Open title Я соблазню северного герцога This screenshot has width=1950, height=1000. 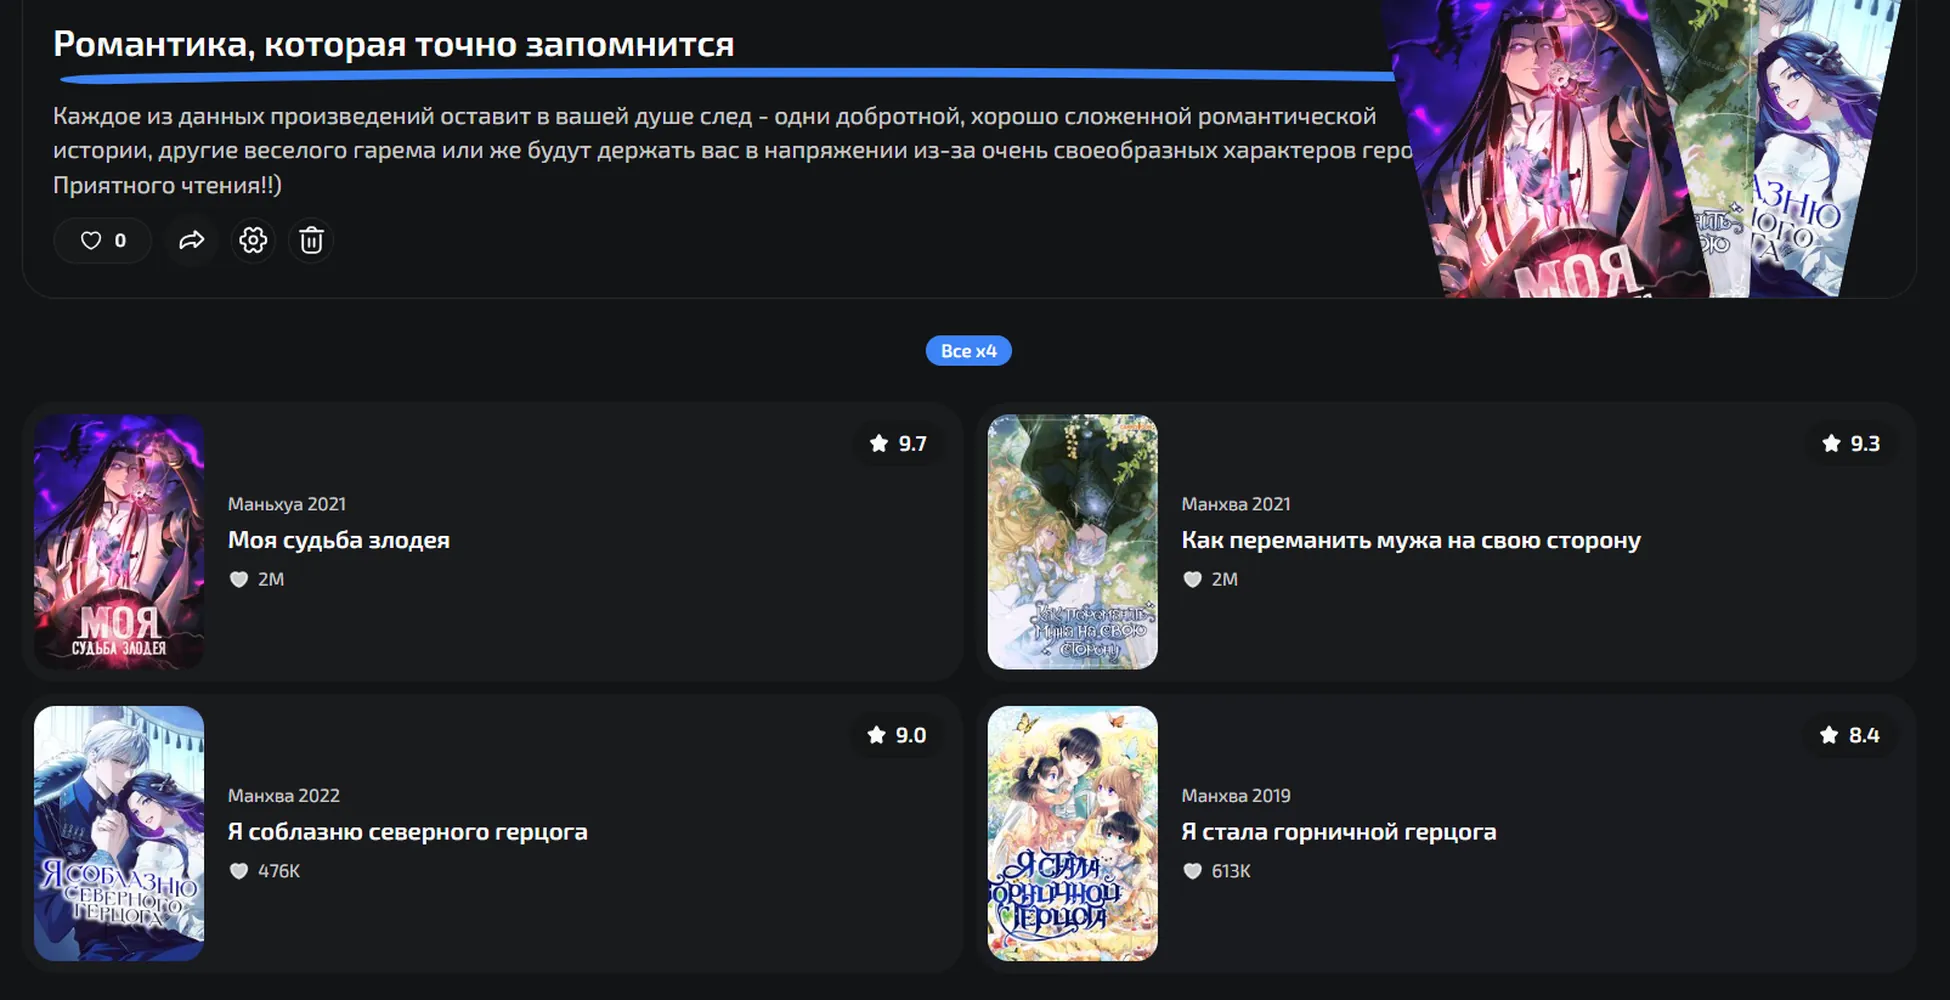pos(408,832)
